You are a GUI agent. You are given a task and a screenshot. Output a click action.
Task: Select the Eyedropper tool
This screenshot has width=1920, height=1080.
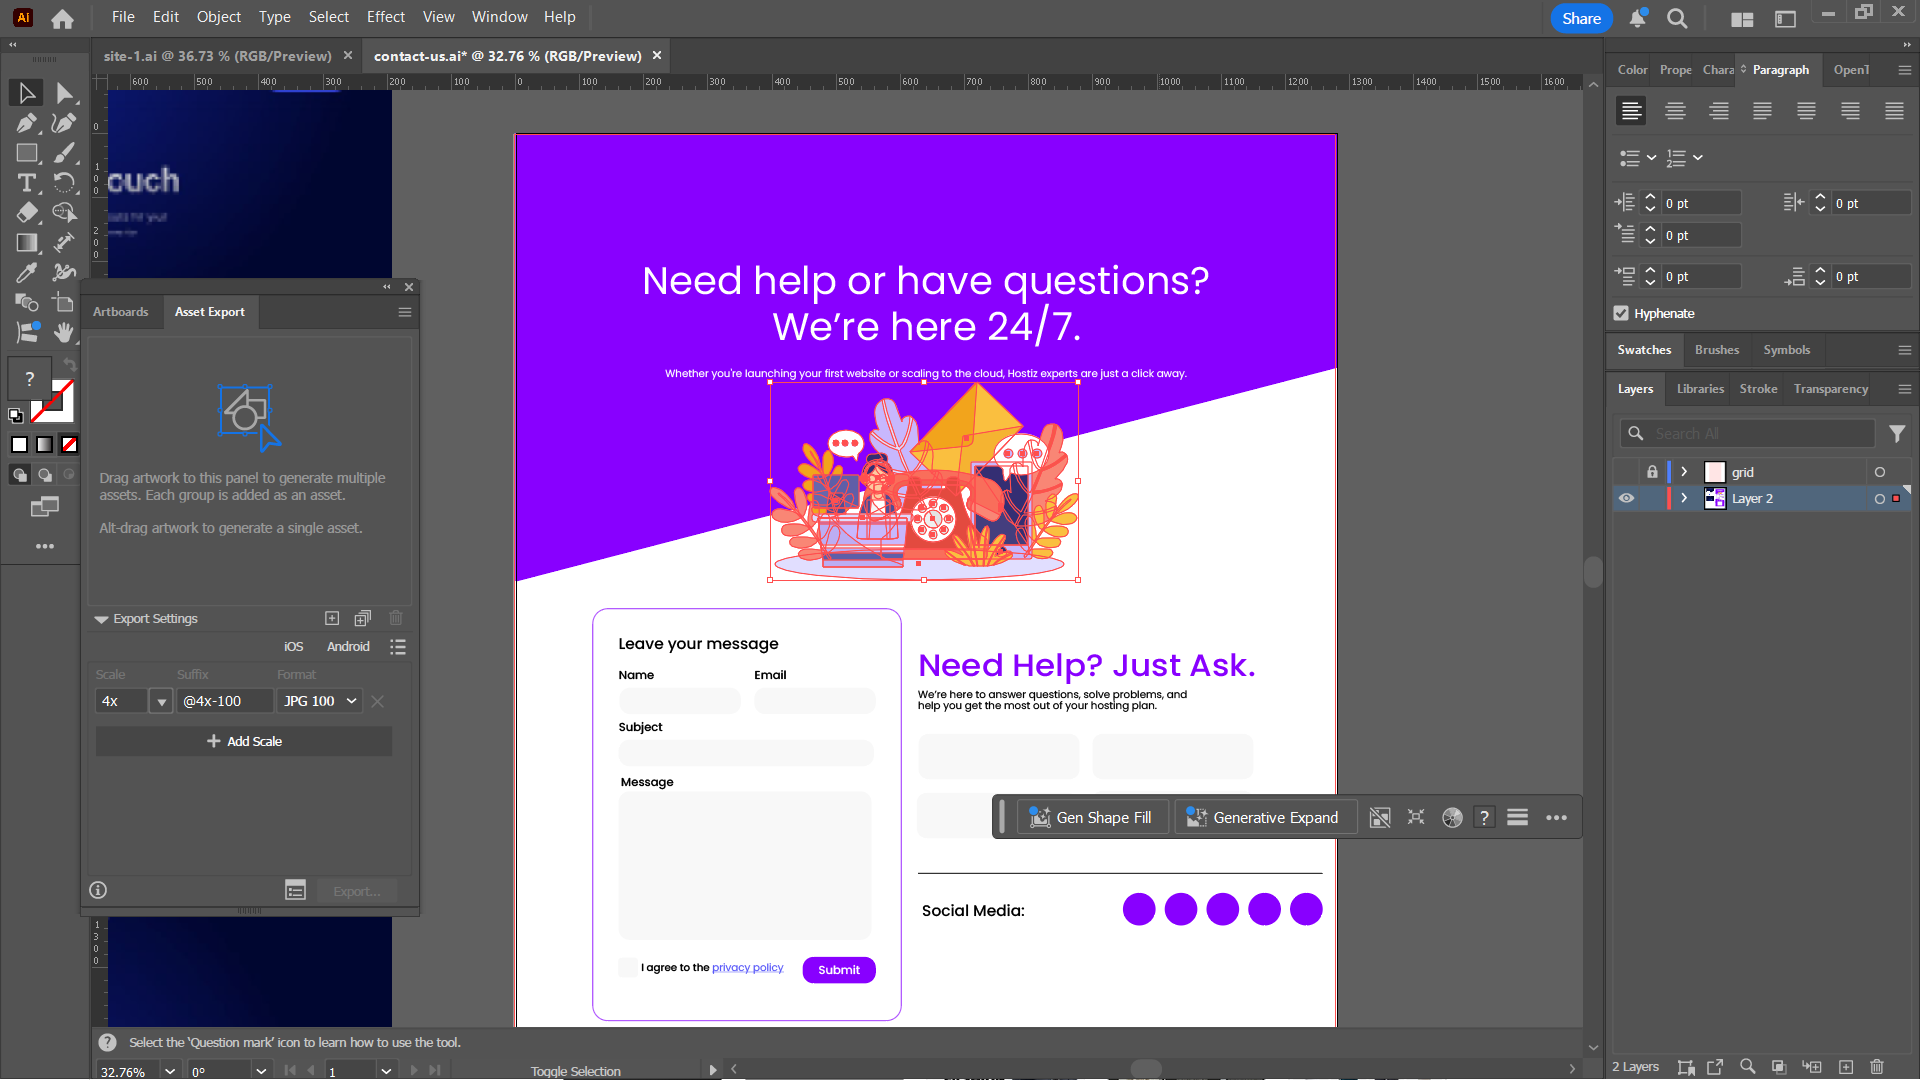point(26,272)
